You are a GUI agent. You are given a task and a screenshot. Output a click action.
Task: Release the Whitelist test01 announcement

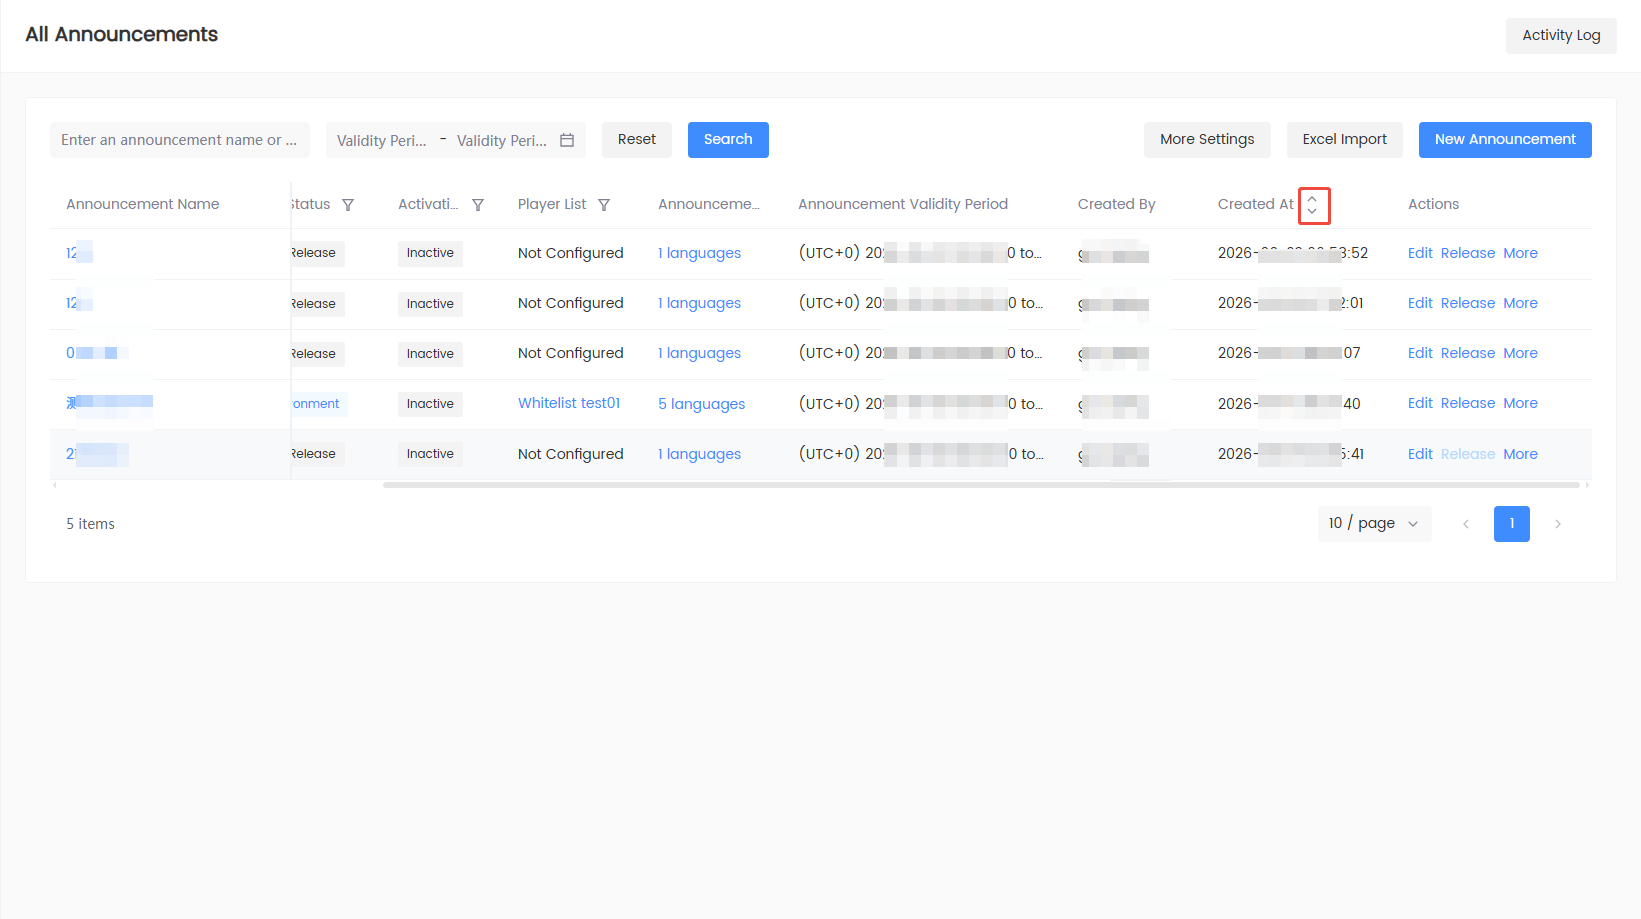pyautogui.click(x=1468, y=403)
